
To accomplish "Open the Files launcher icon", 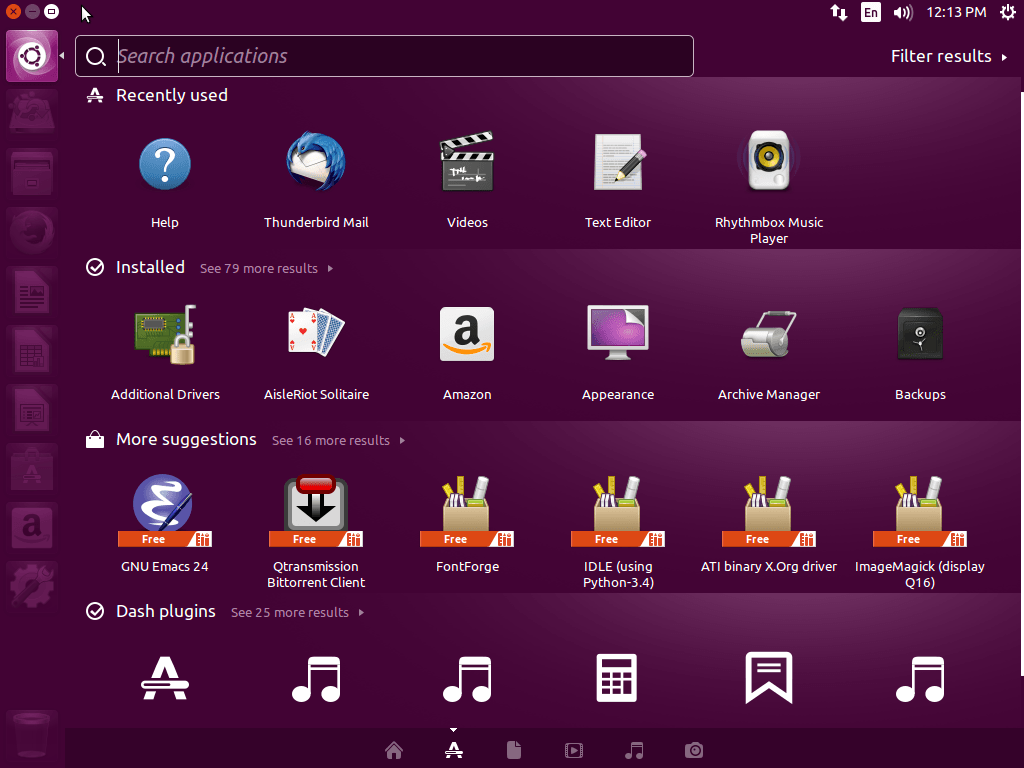I will [32, 173].
